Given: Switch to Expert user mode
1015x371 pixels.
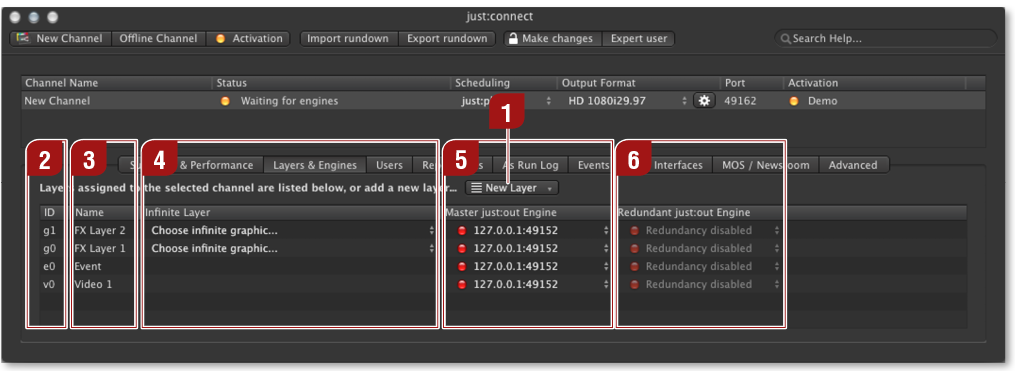Looking at the screenshot, I should 639,39.
